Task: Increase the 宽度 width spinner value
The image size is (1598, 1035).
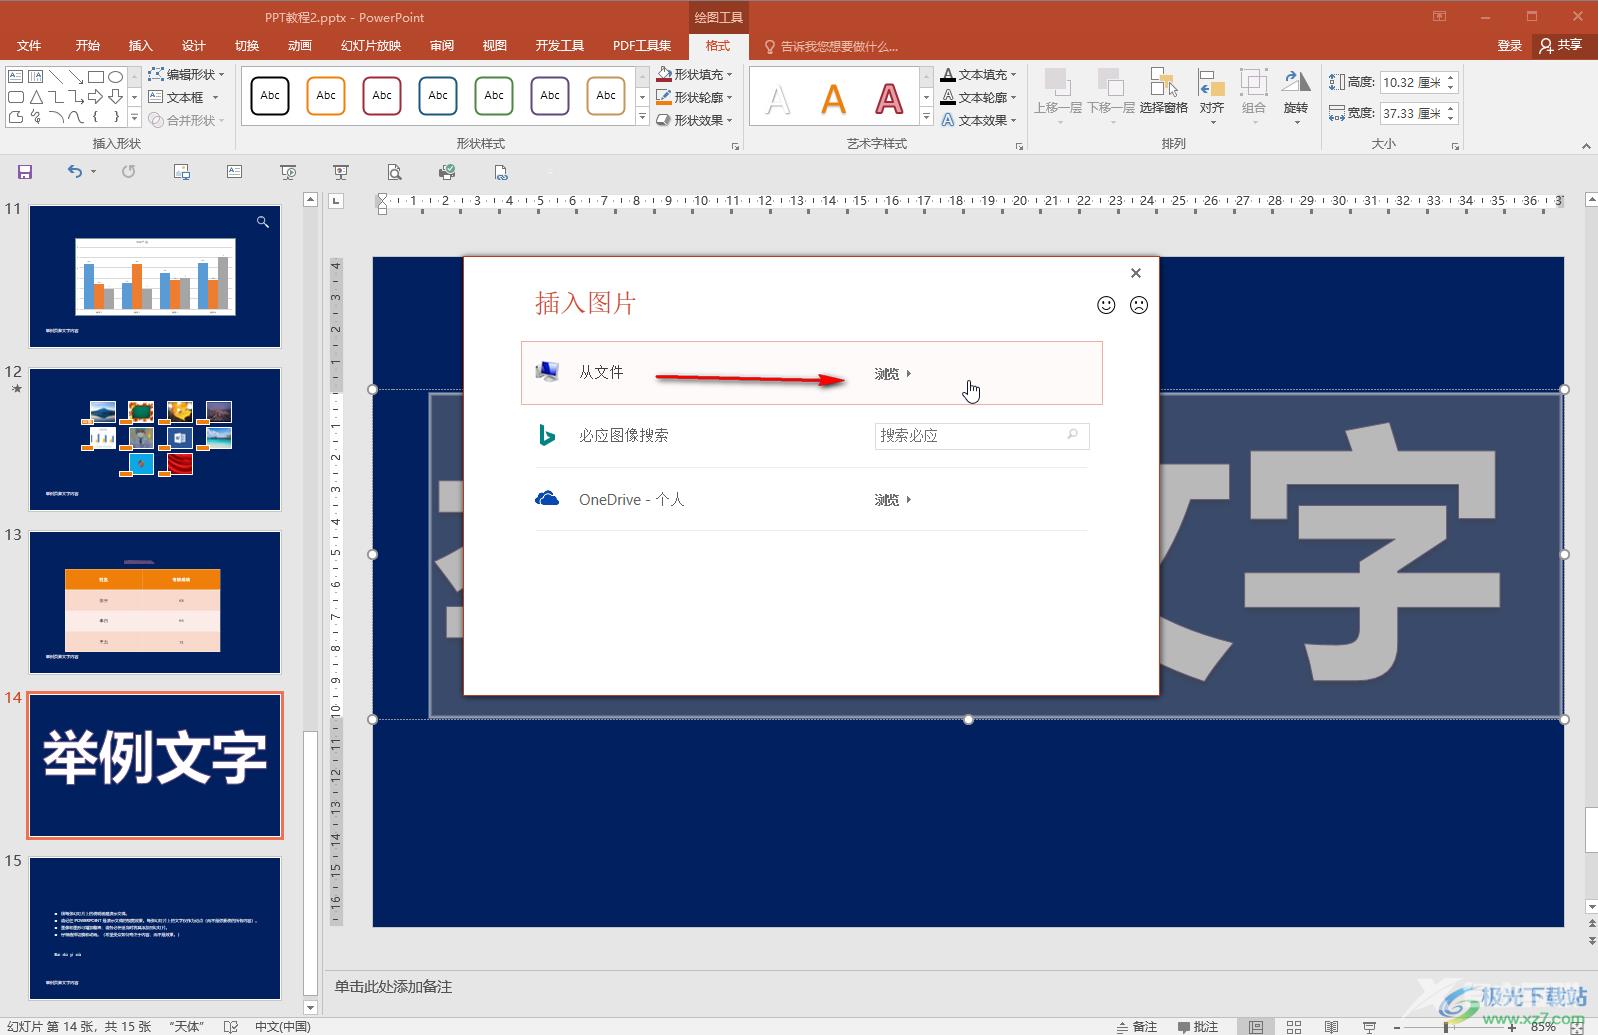Action: [1451, 108]
